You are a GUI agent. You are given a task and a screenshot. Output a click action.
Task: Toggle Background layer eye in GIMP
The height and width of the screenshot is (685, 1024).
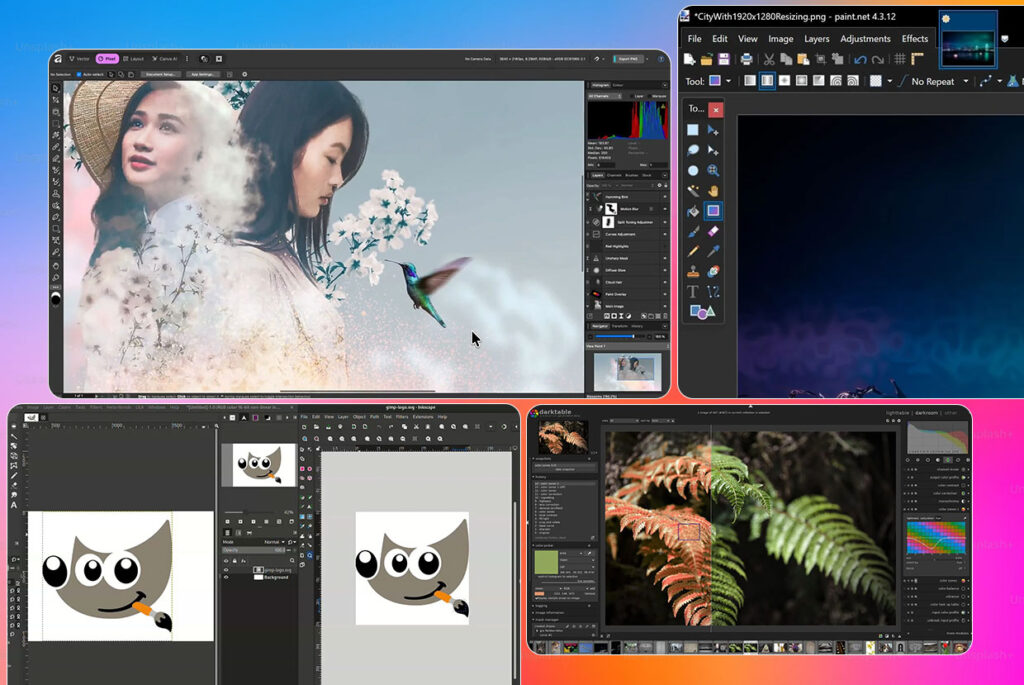point(227,577)
